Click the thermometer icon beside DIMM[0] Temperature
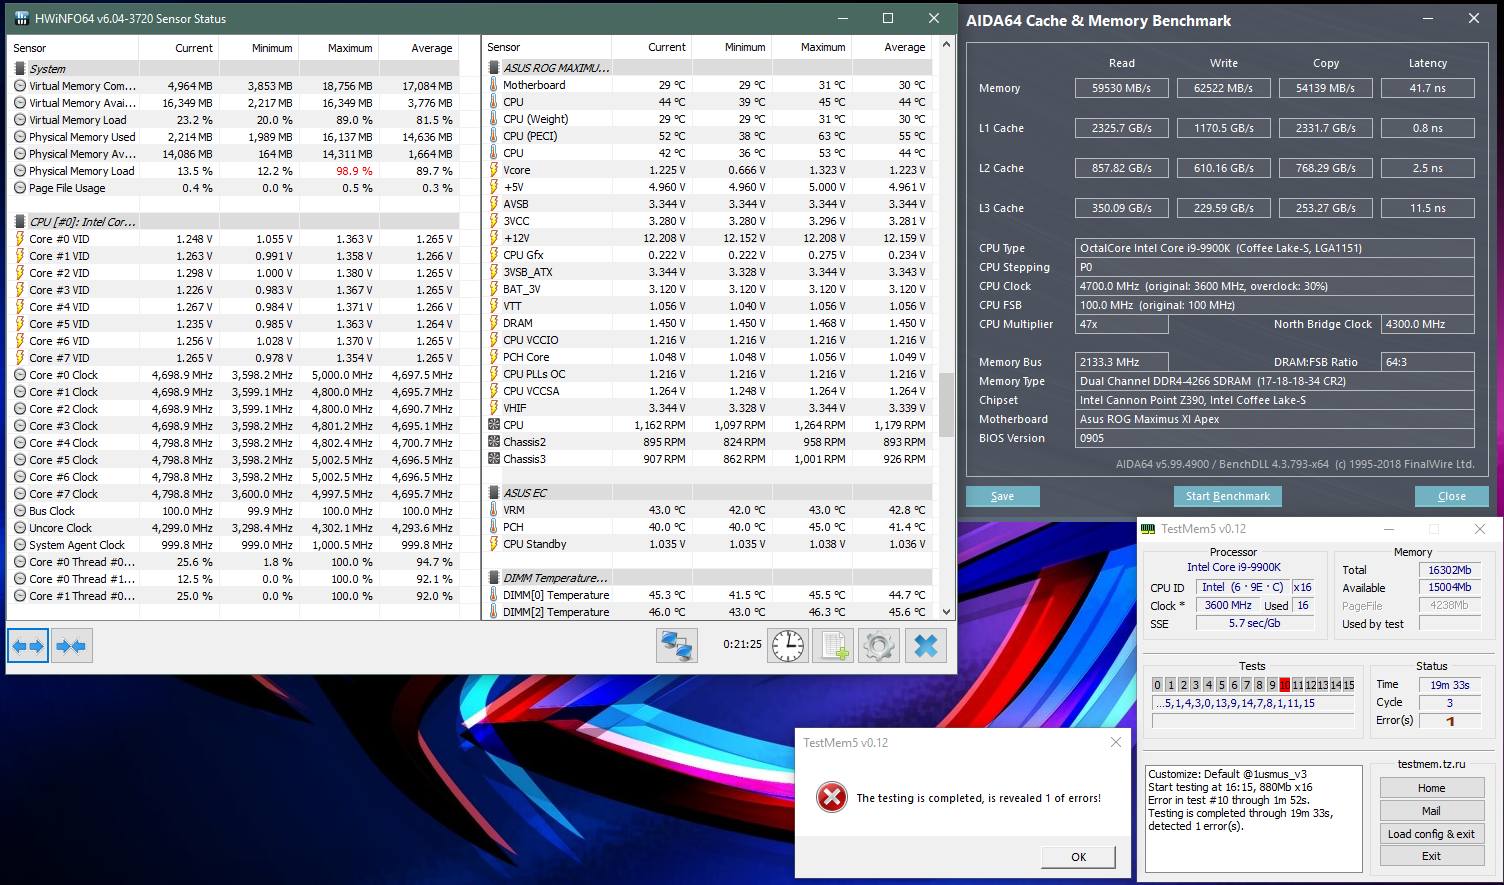Image resolution: width=1504 pixels, height=885 pixels. point(494,595)
